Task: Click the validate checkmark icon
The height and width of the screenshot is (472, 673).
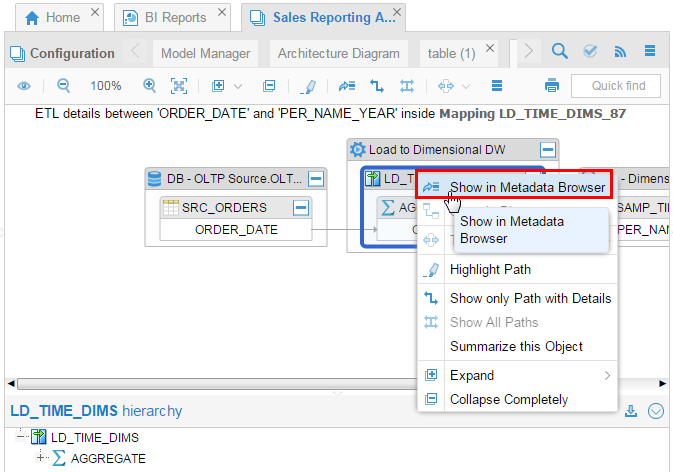Action: click(x=590, y=51)
